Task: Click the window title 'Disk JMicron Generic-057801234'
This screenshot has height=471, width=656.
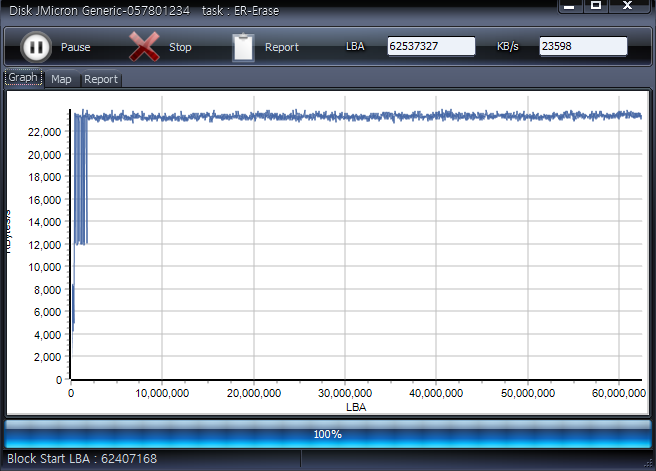Action: coord(99,10)
